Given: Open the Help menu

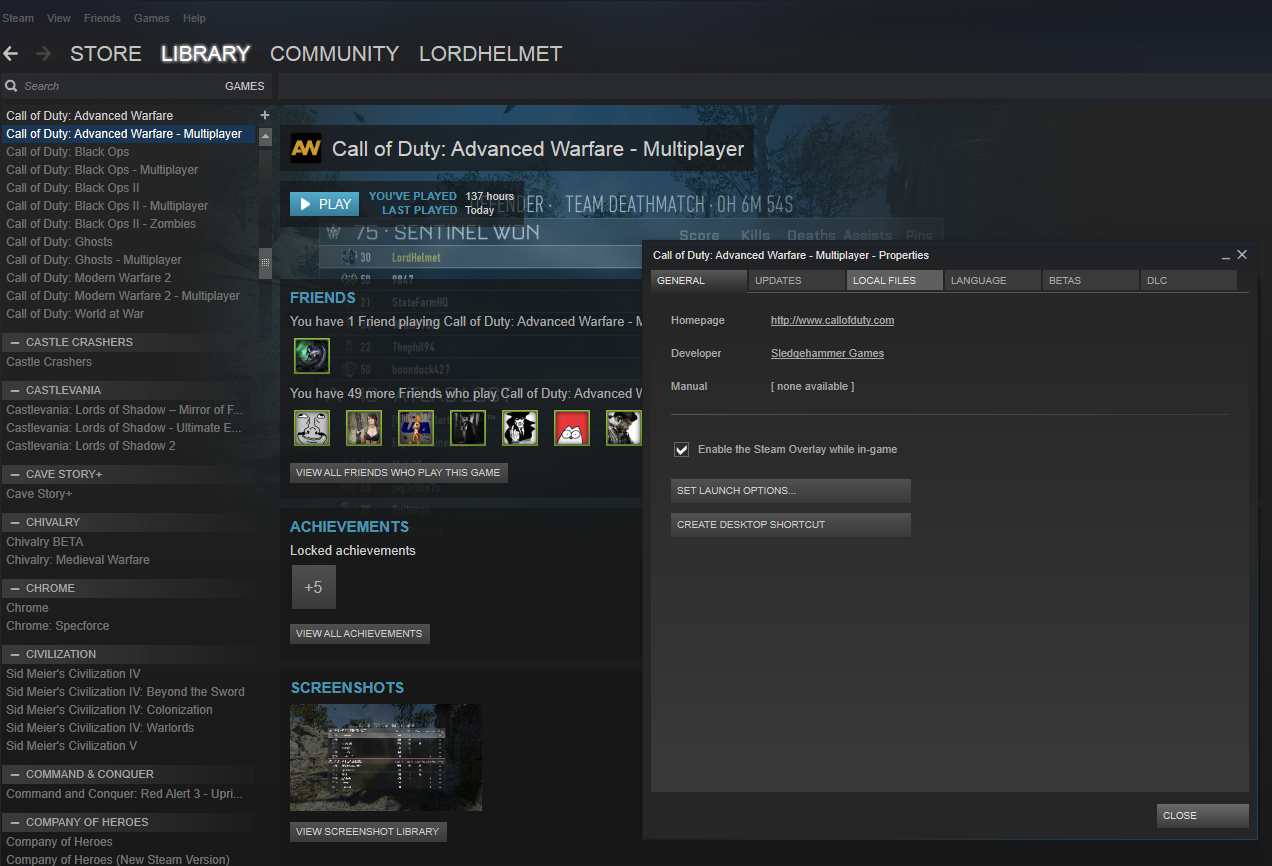Looking at the screenshot, I should click(x=194, y=18).
